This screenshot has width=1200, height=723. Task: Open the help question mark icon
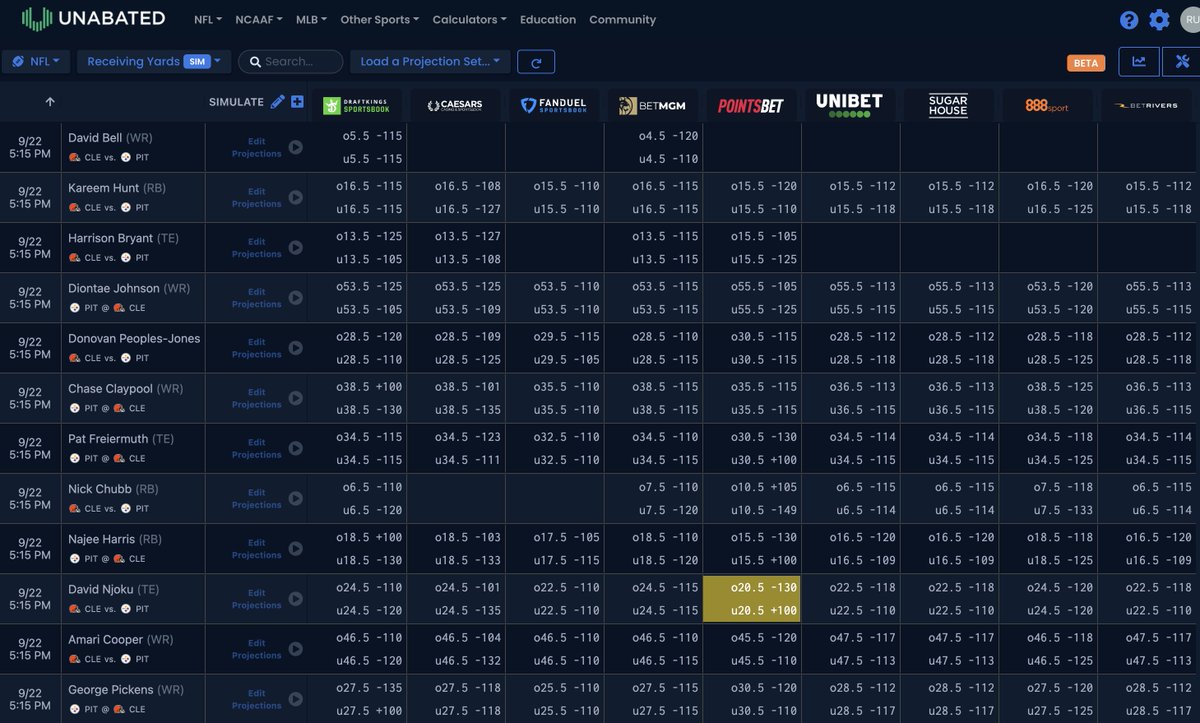coord(1129,20)
